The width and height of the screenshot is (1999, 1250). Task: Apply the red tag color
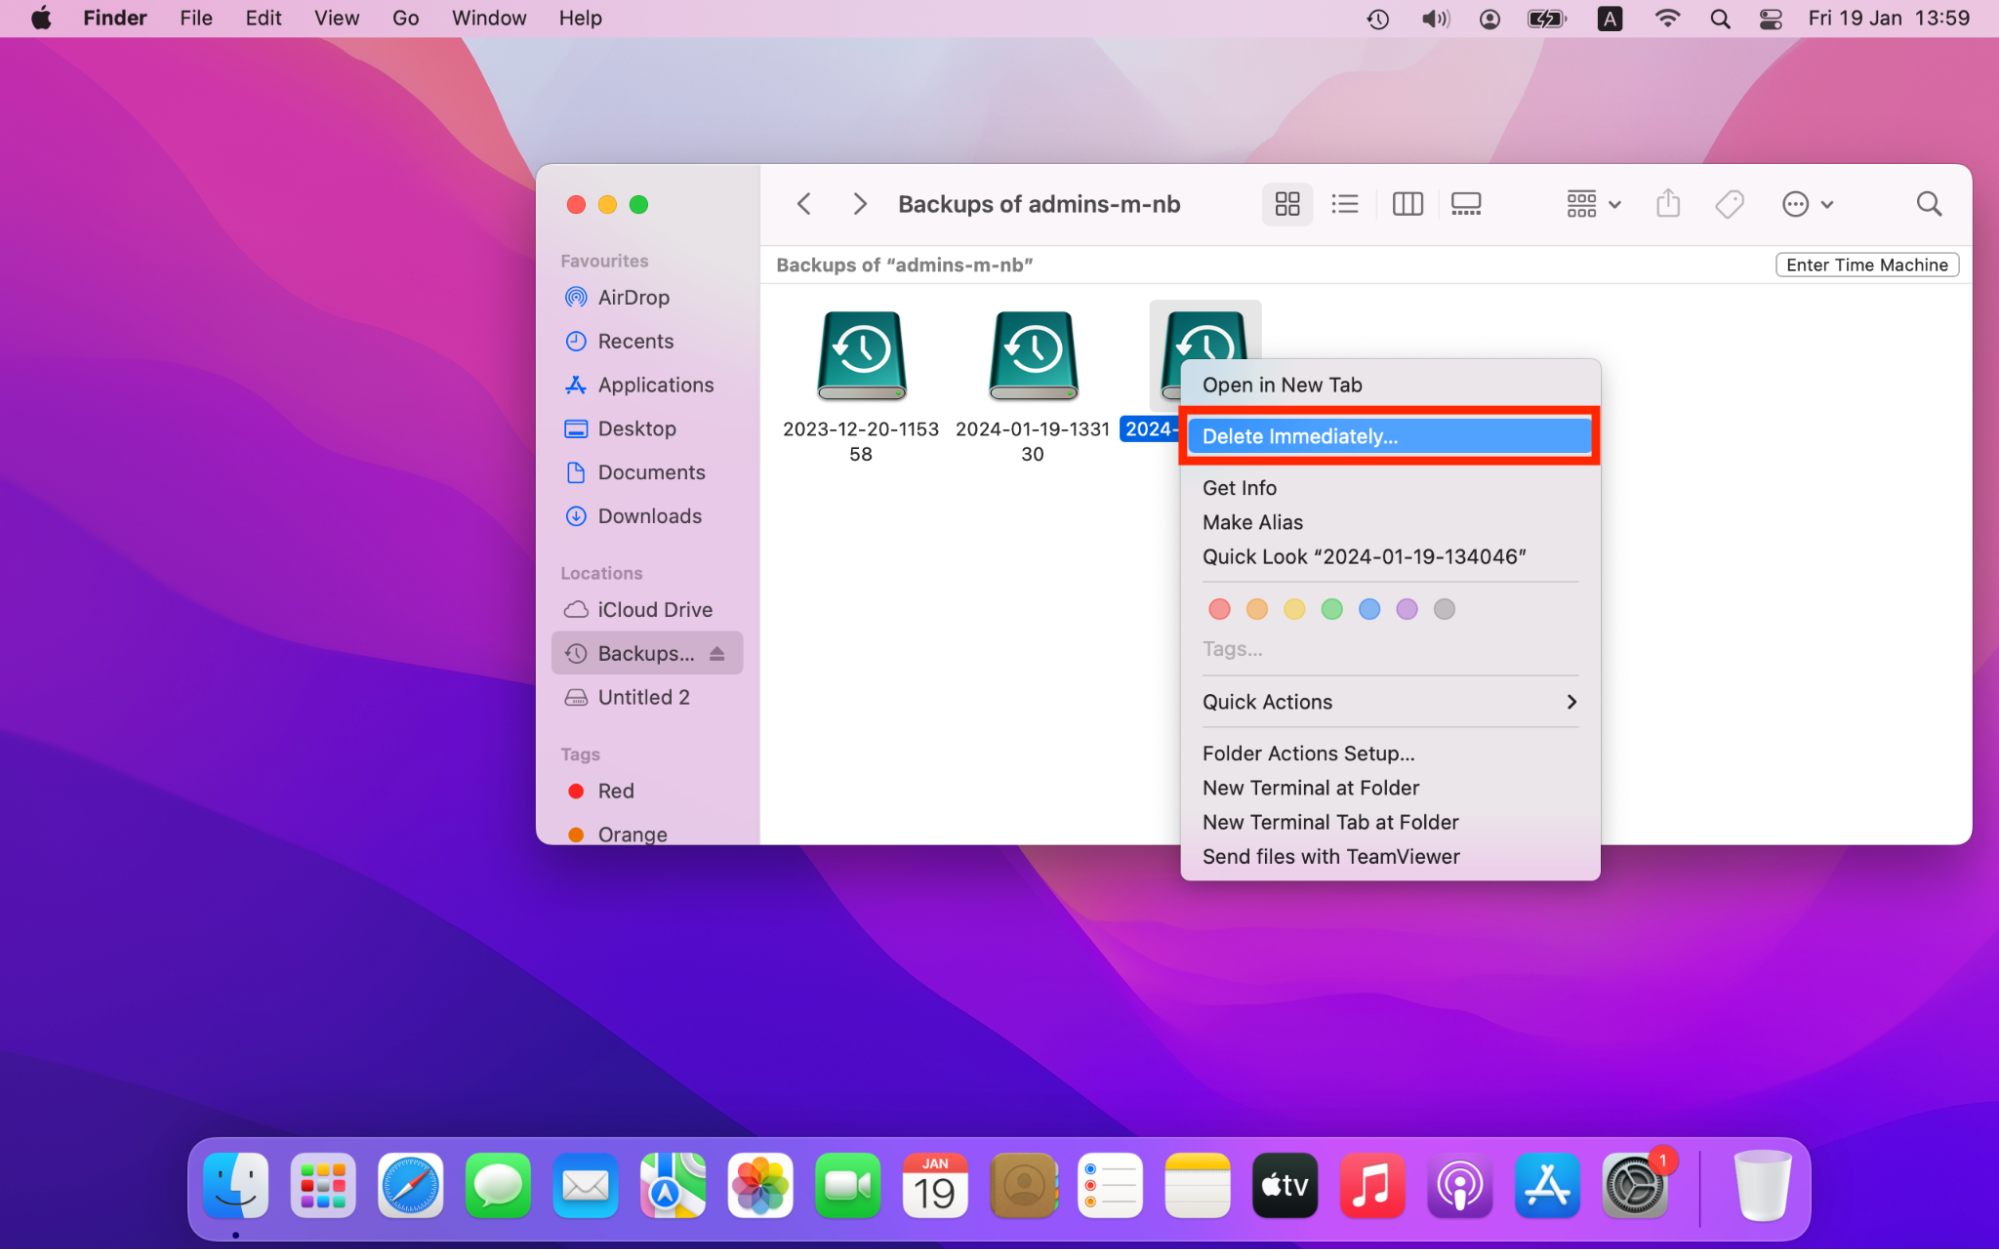pyautogui.click(x=1219, y=609)
